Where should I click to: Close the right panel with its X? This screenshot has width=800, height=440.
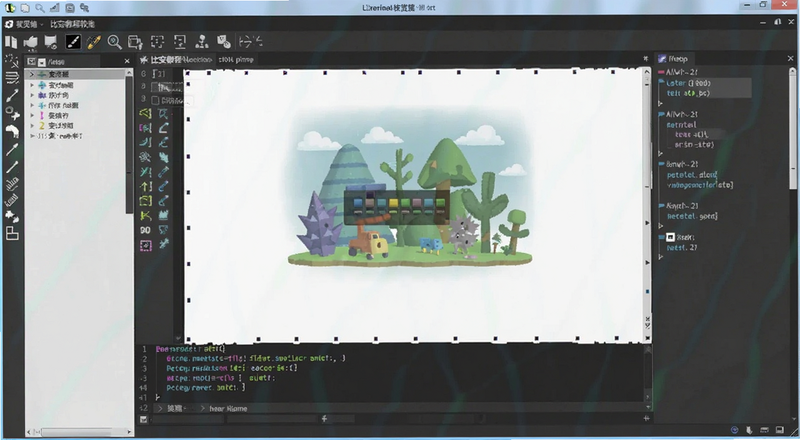point(790,59)
